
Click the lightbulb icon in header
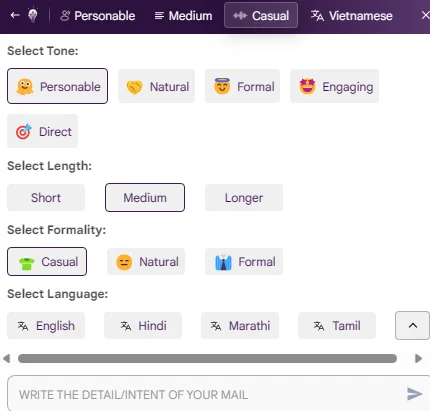click(33, 15)
